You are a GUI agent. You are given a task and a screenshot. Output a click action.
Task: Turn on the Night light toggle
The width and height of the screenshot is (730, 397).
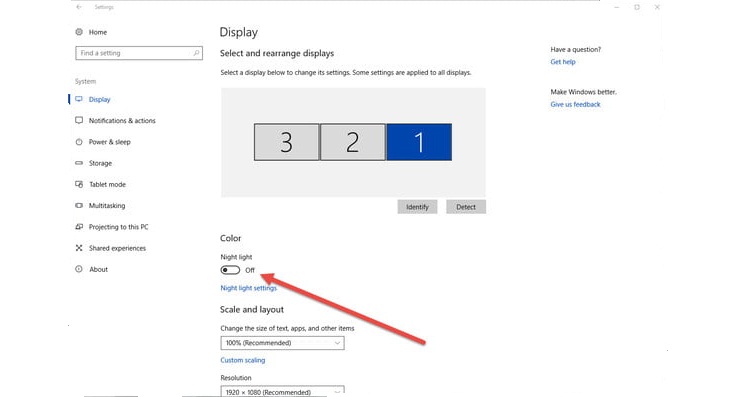[230, 270]
